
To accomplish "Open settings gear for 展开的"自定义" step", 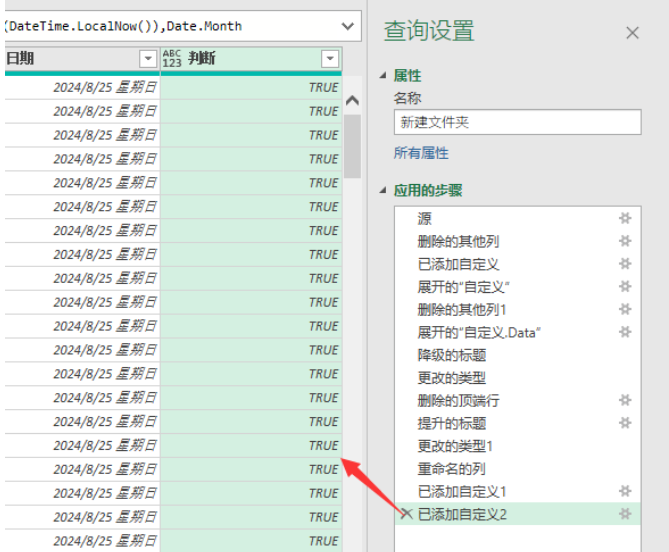I will pyautogui.click(x=625, y=286).
